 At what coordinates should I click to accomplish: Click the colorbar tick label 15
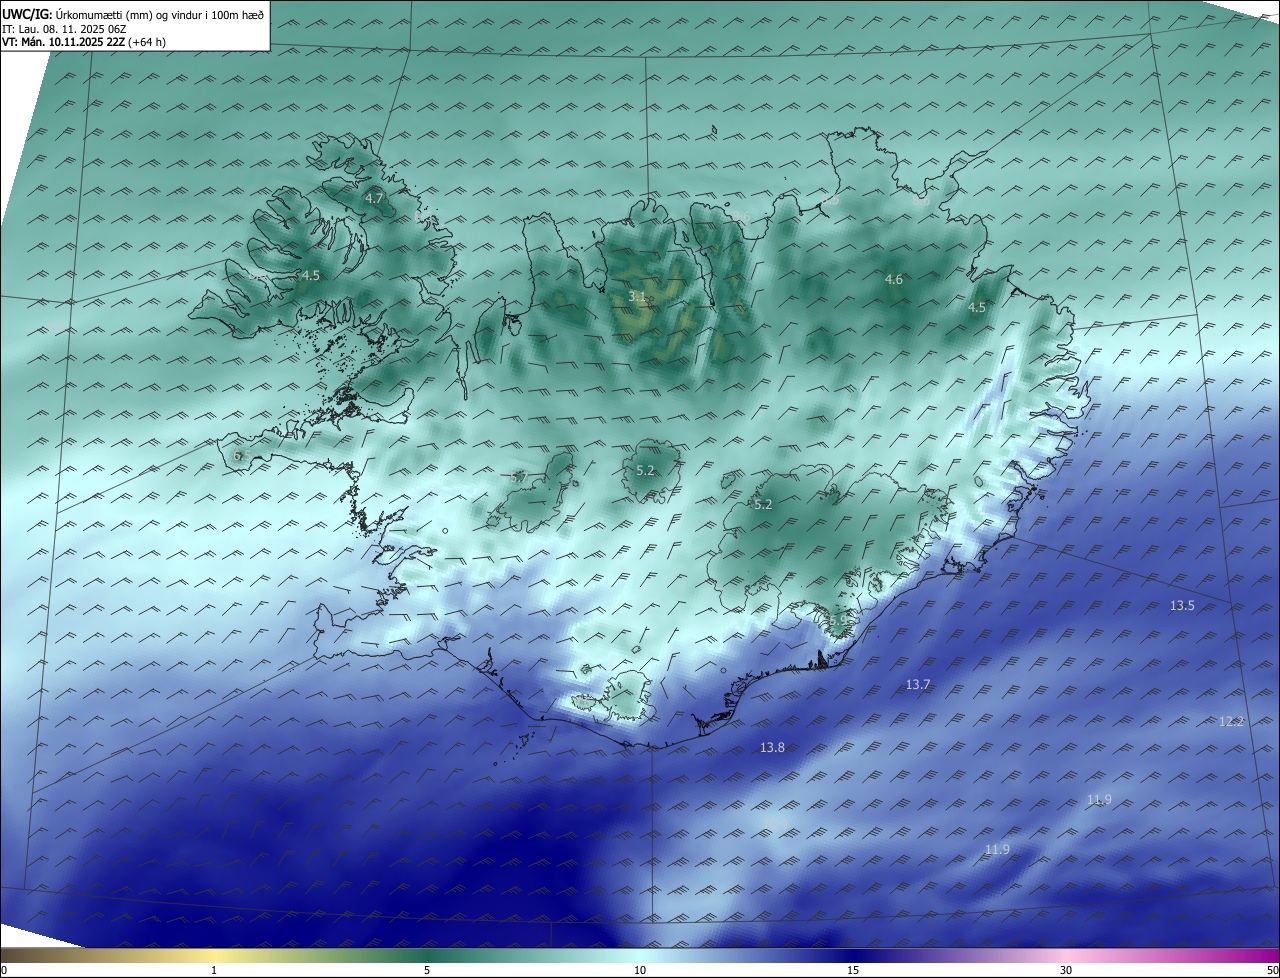tap(853, 971)
